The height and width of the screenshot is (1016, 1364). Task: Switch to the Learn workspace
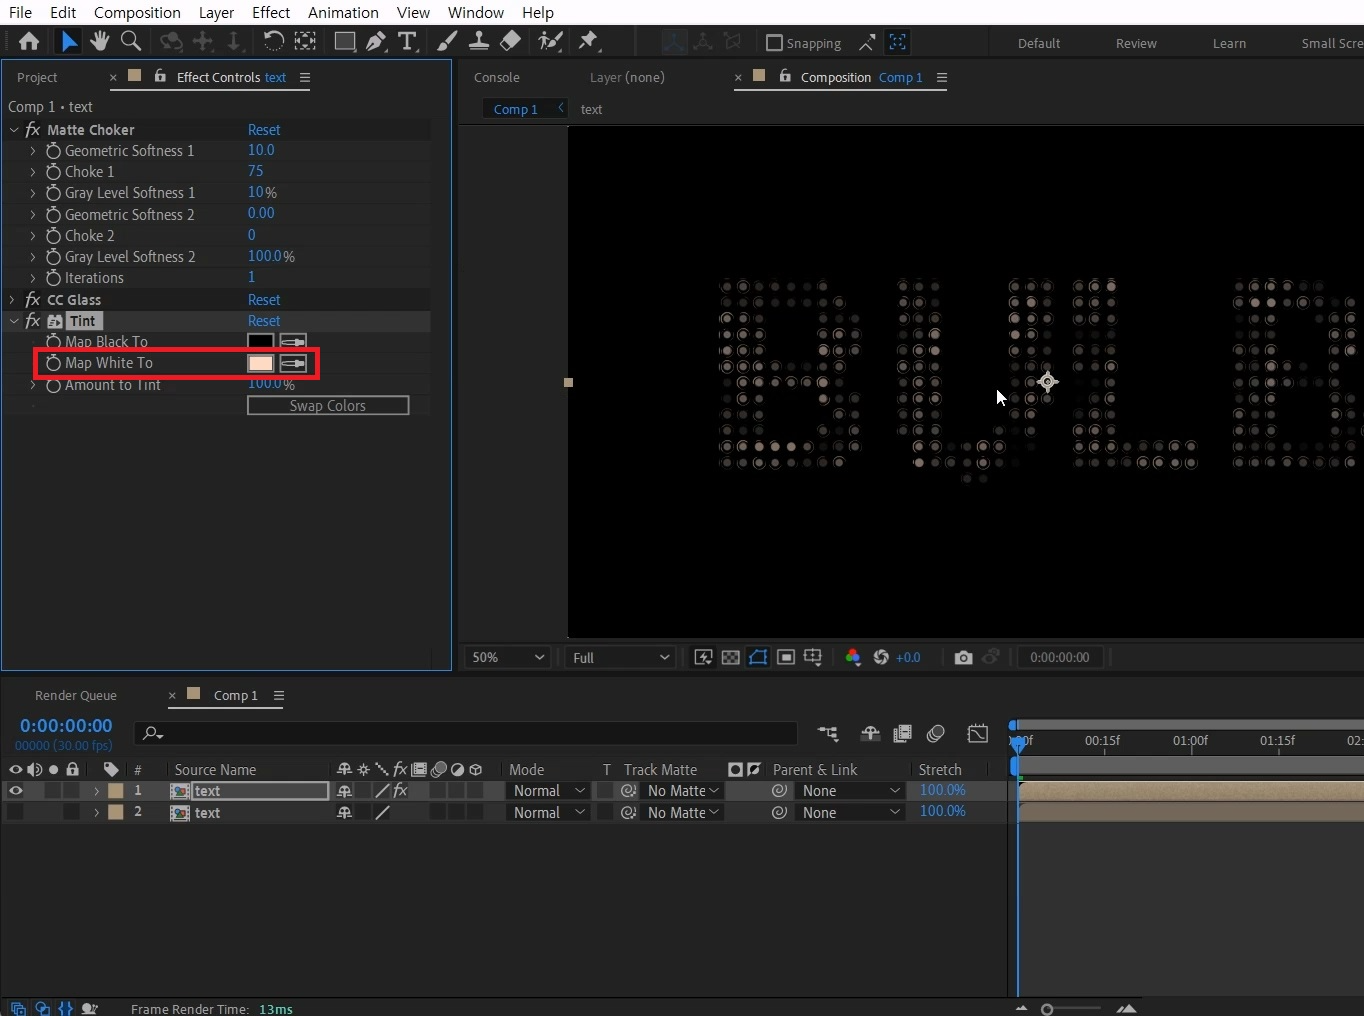(1229, 43)
